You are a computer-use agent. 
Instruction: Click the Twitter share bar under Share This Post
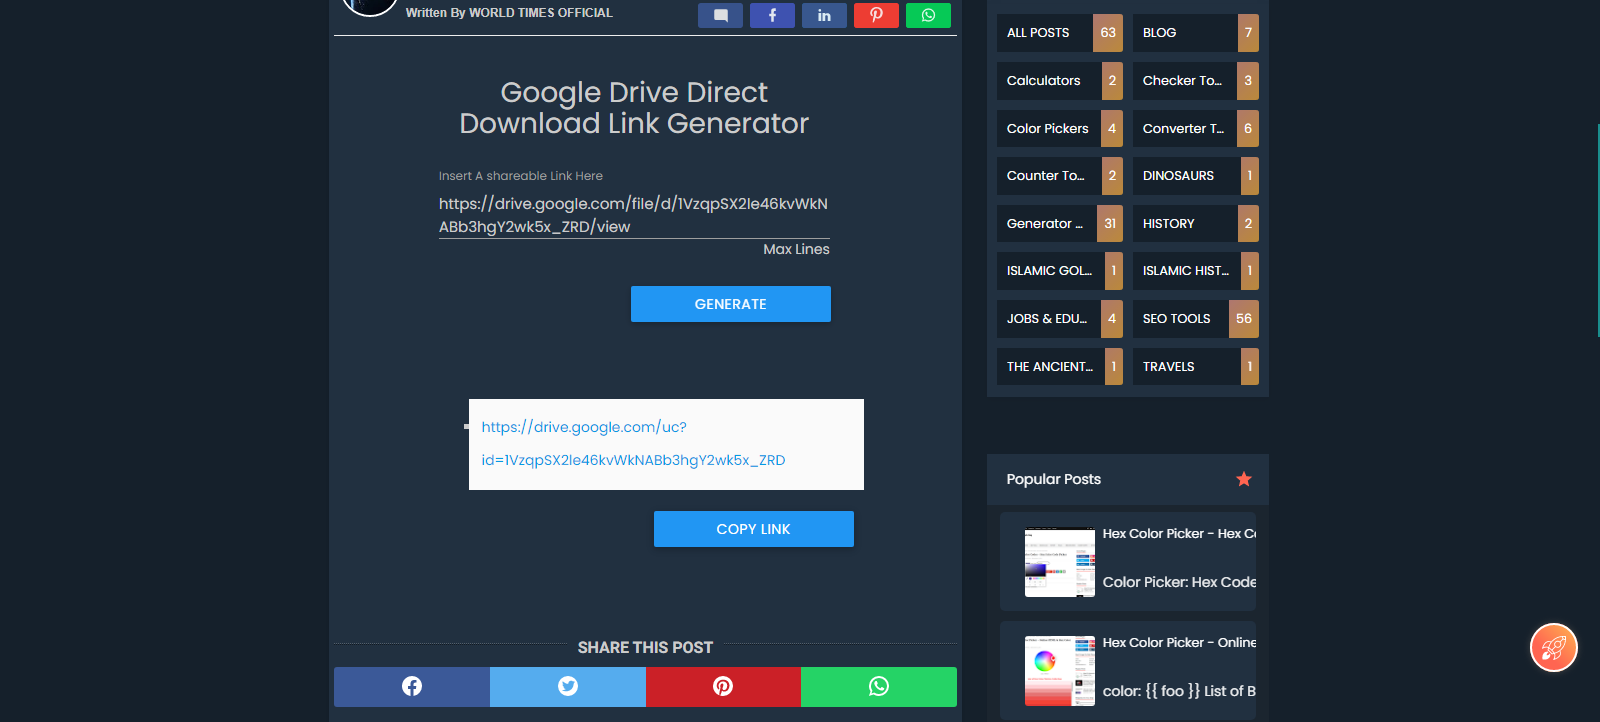tap(568, 687)
